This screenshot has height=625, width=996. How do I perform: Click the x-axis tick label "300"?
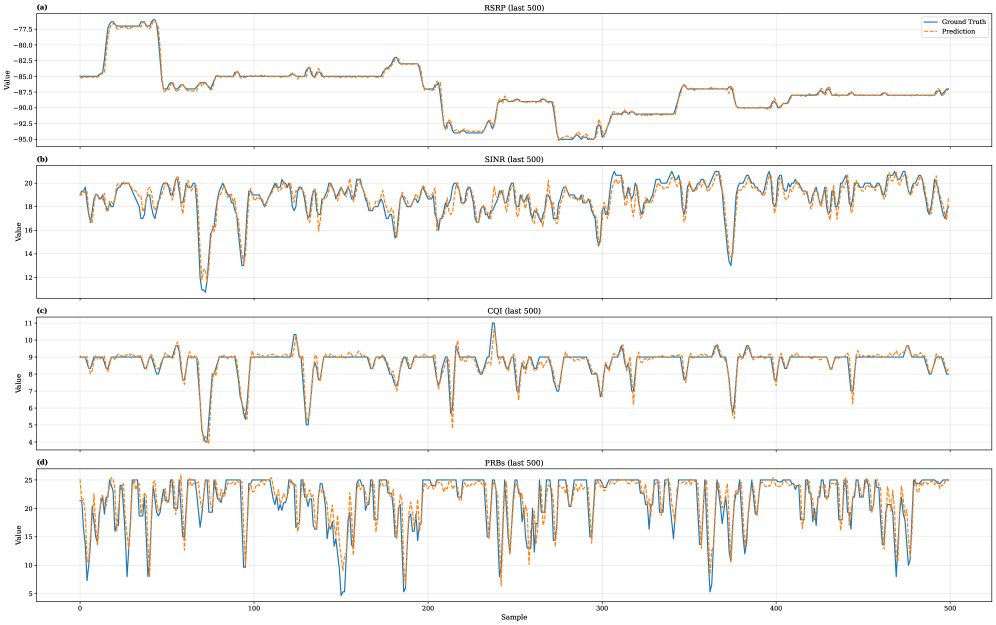pyautogui.click(x=602, y=608)
